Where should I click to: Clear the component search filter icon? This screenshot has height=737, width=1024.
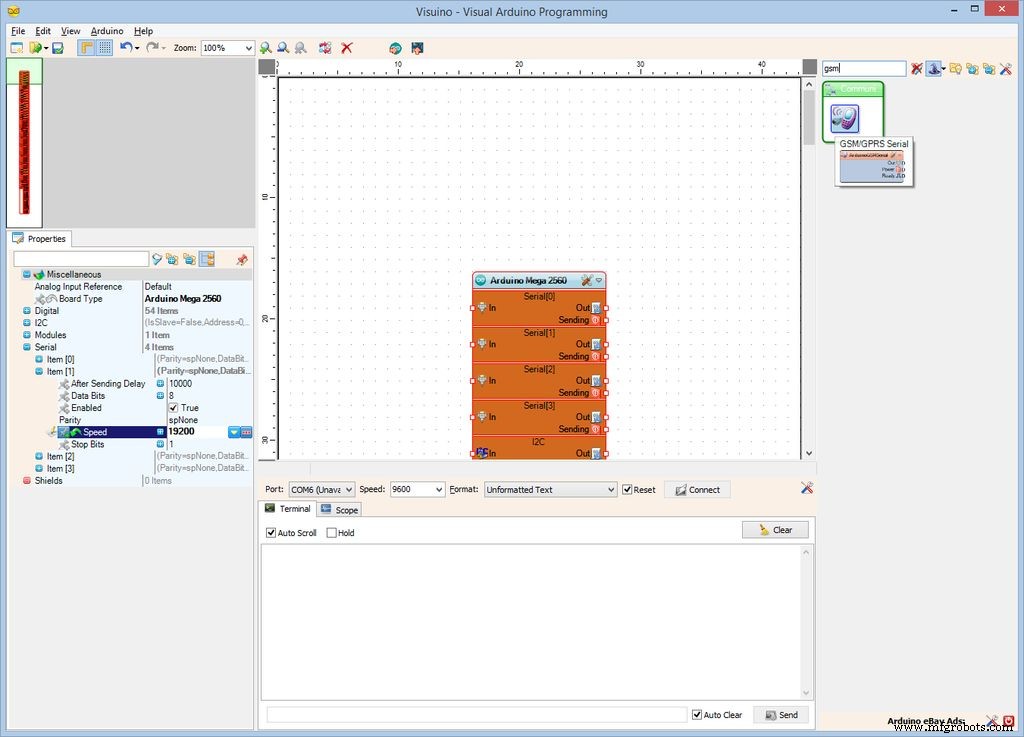click(x=917, y=69)
